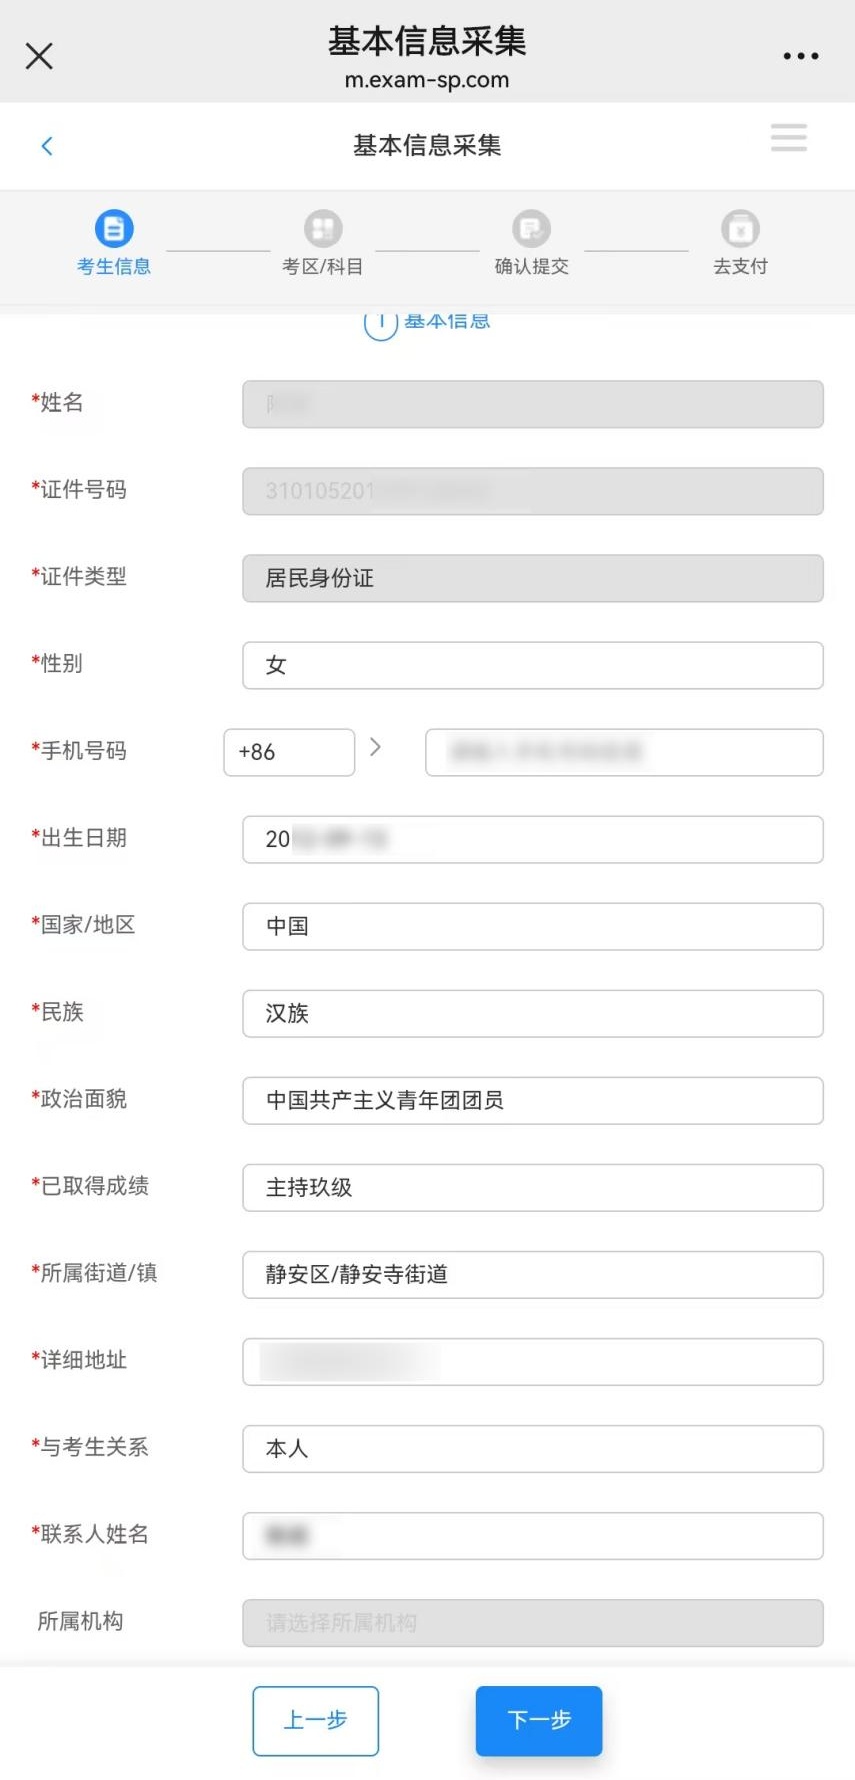Click the 手机号码 phone number input
This screenshot has height=1780, width=855.
point(624,752)
